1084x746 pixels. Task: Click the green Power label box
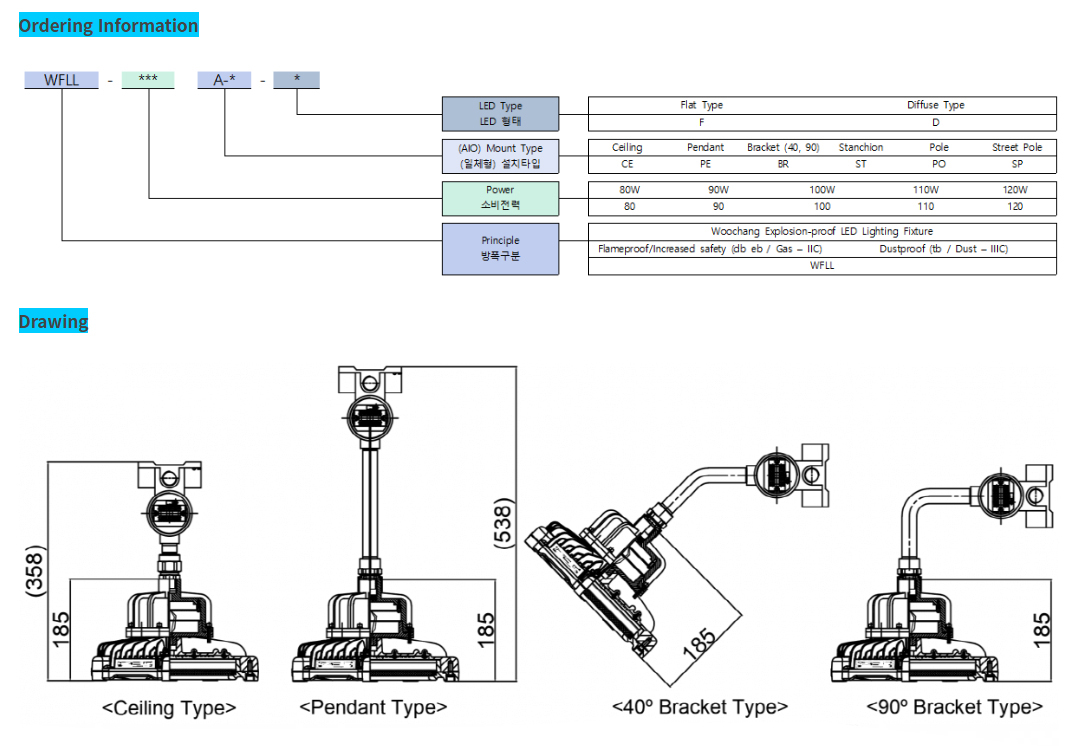pos(500,198)
